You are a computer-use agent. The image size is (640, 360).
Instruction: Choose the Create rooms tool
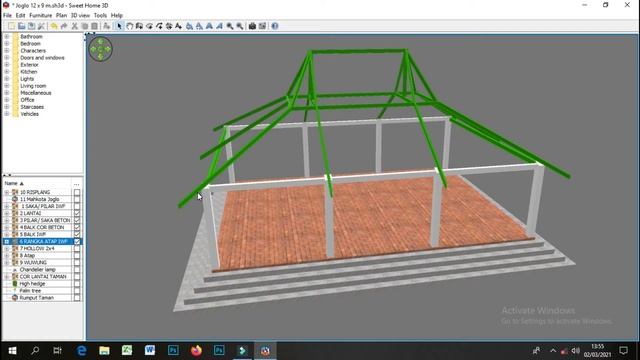(x=149, y=26)
